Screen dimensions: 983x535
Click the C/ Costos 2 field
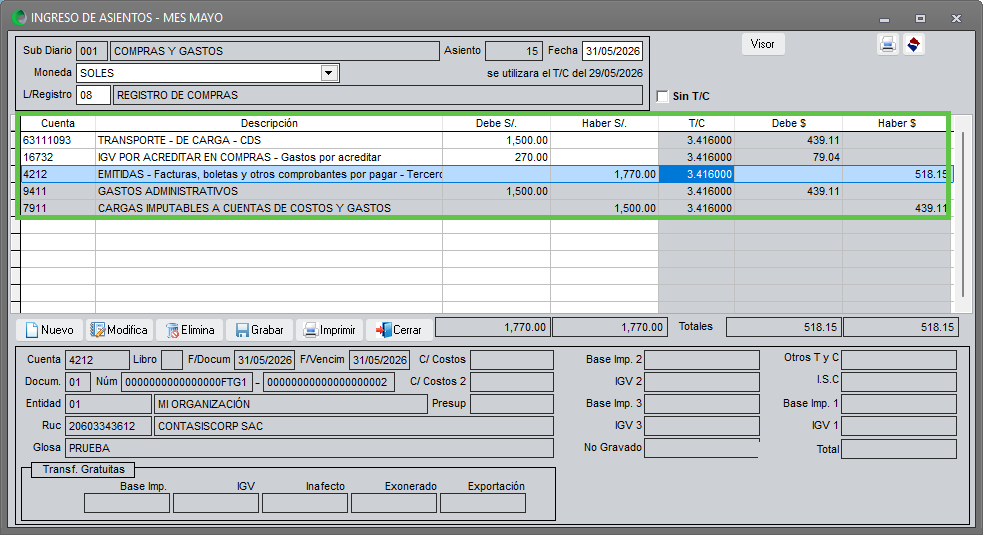pyautogui.click(x=512, y=382)
